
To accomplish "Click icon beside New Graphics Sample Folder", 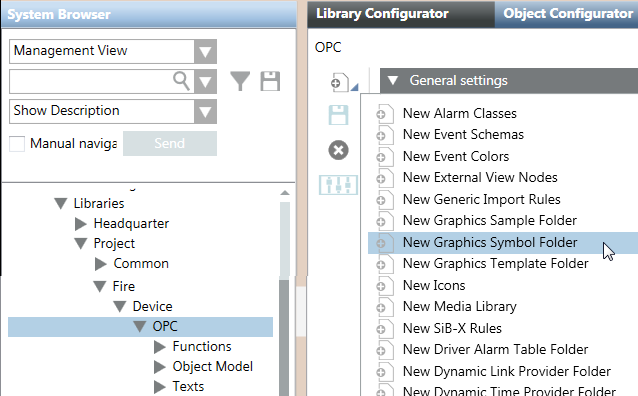I will [385, 221].
